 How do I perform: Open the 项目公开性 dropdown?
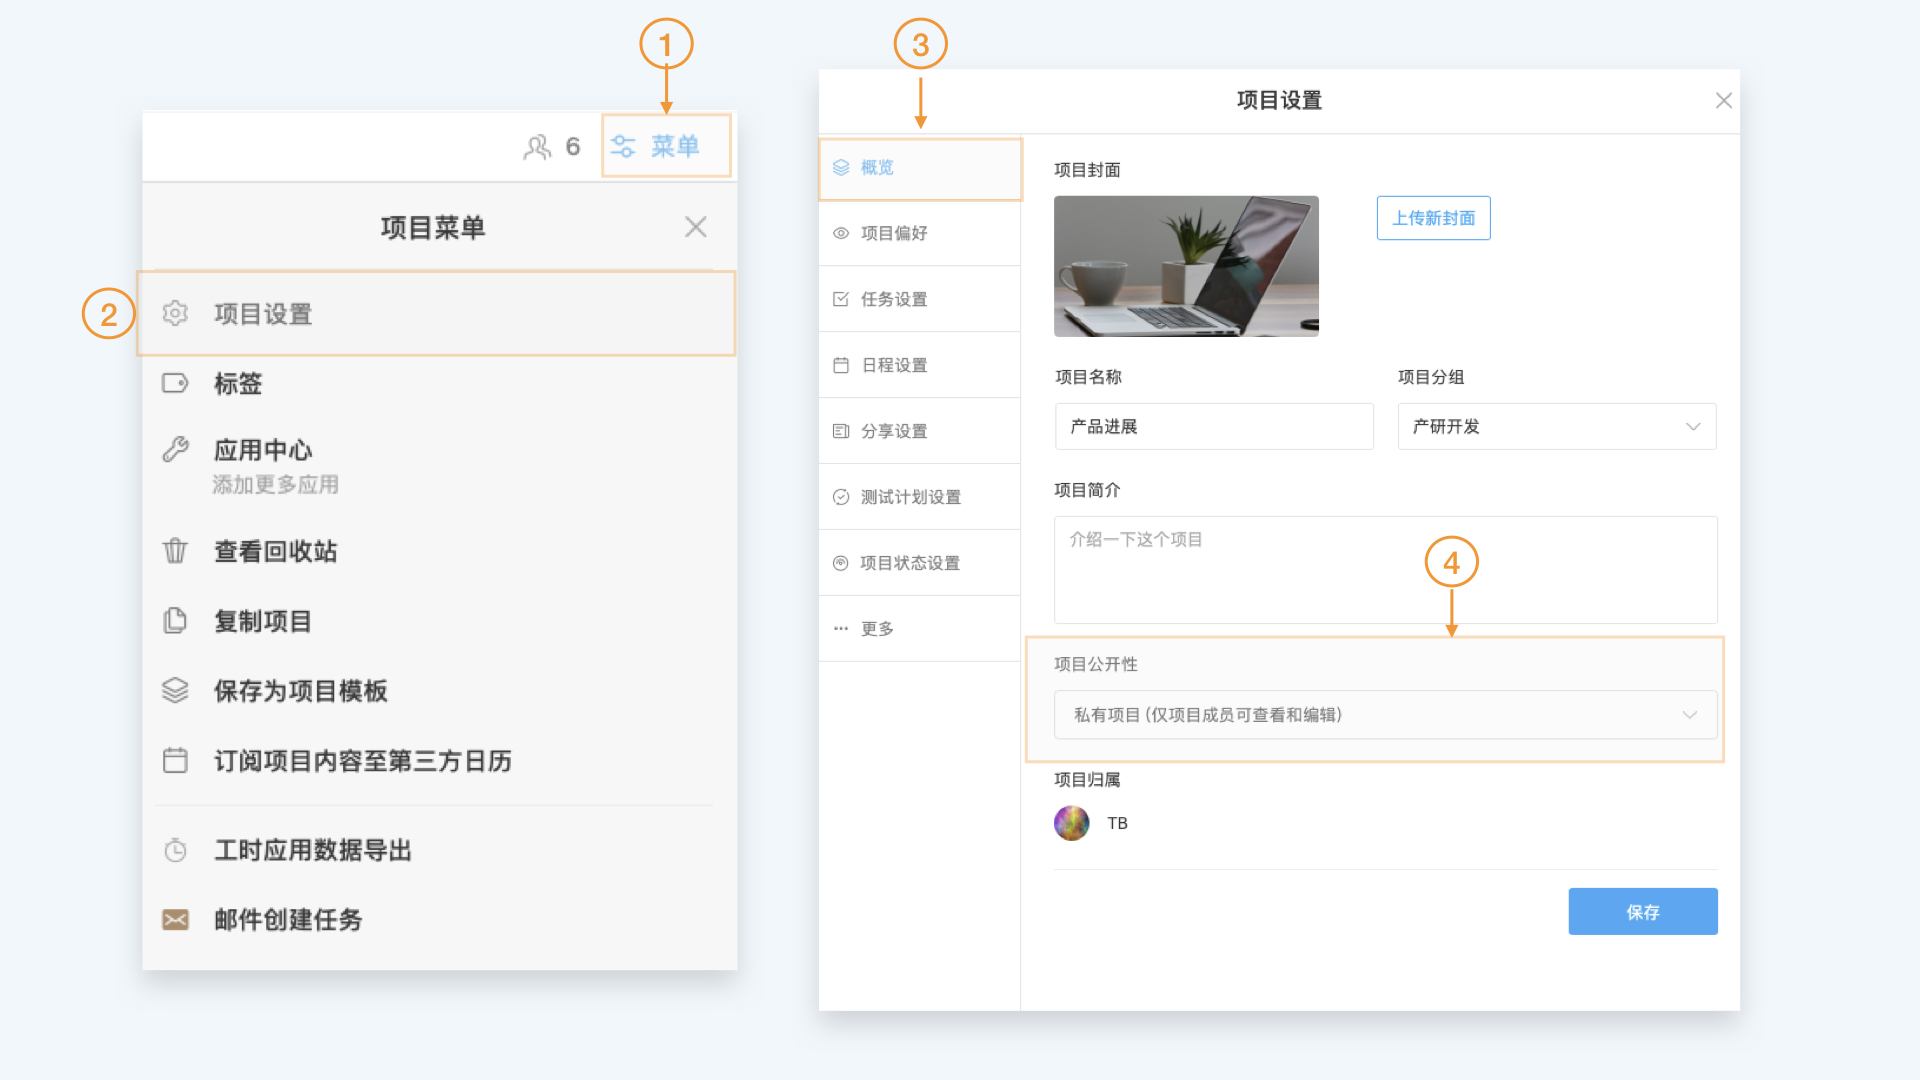point(1386,715)
